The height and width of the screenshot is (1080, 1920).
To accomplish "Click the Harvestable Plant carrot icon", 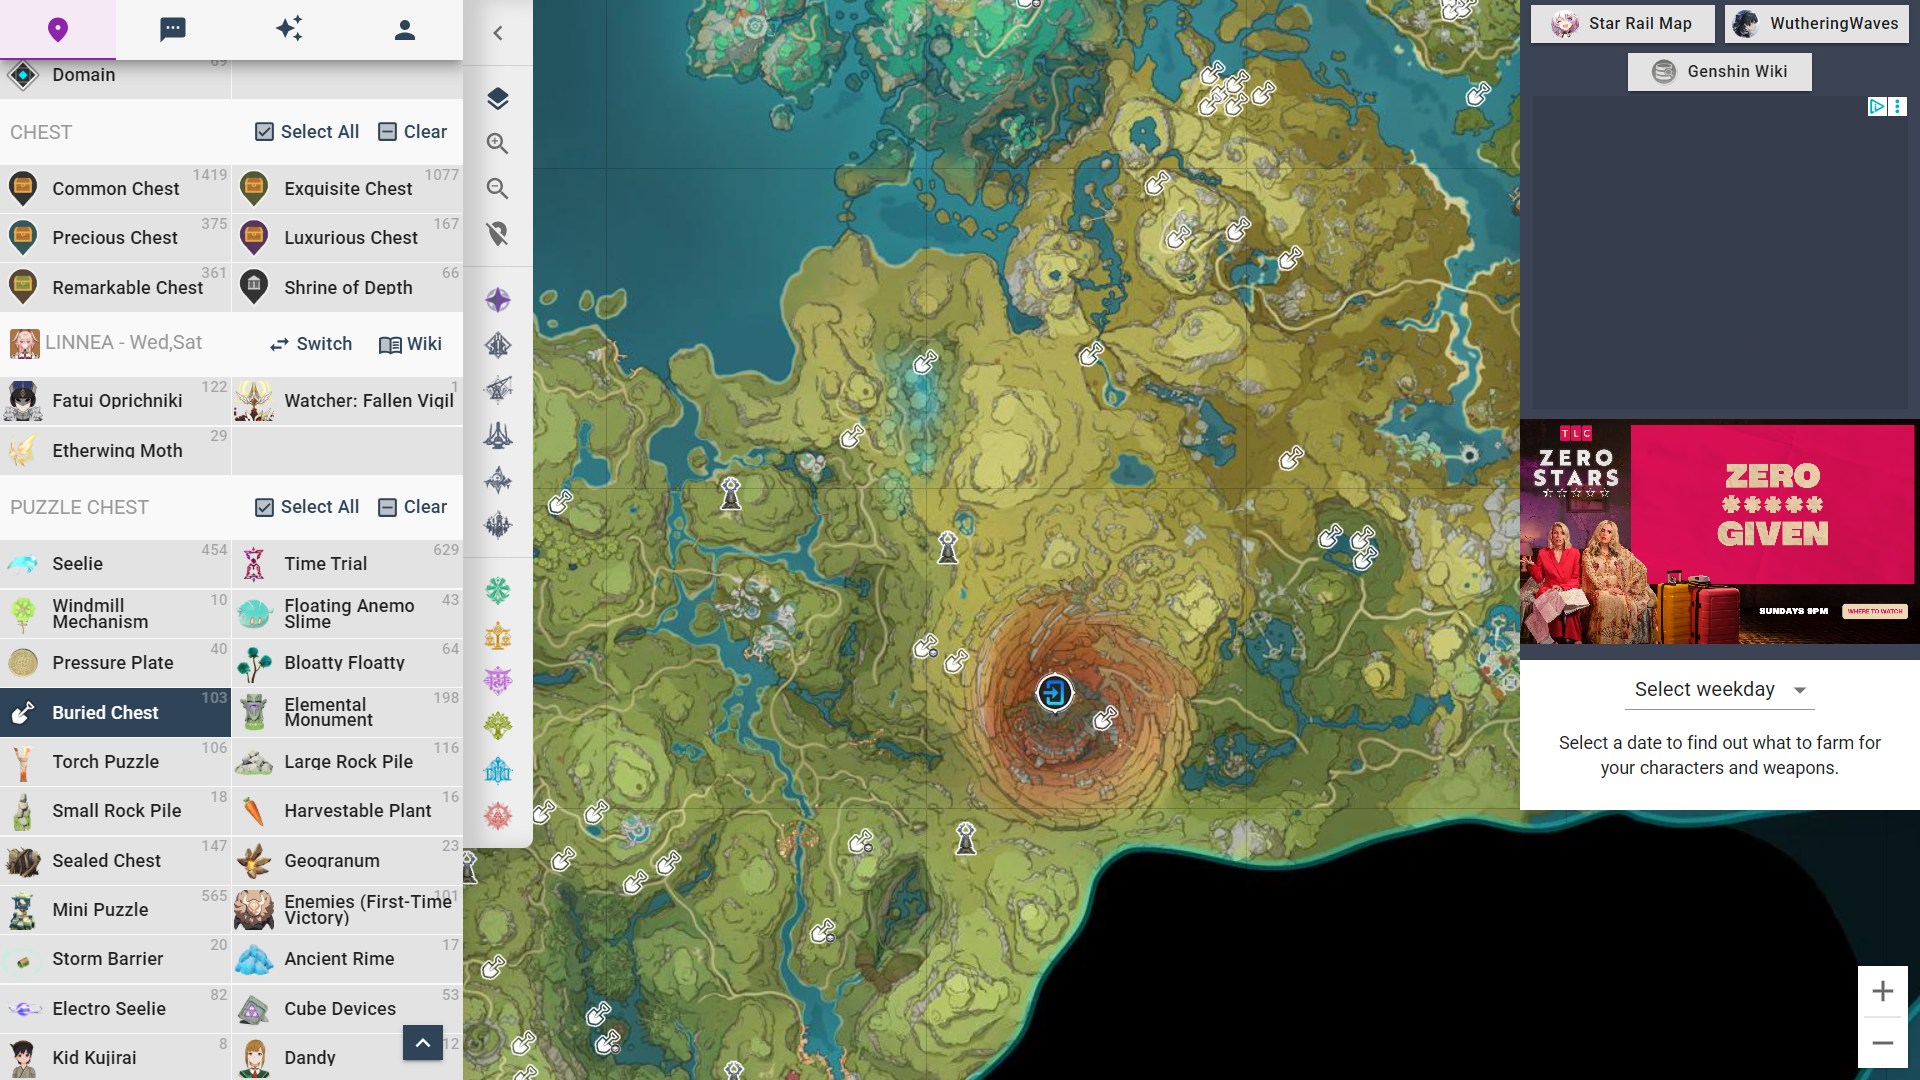I will click(254, 811).
